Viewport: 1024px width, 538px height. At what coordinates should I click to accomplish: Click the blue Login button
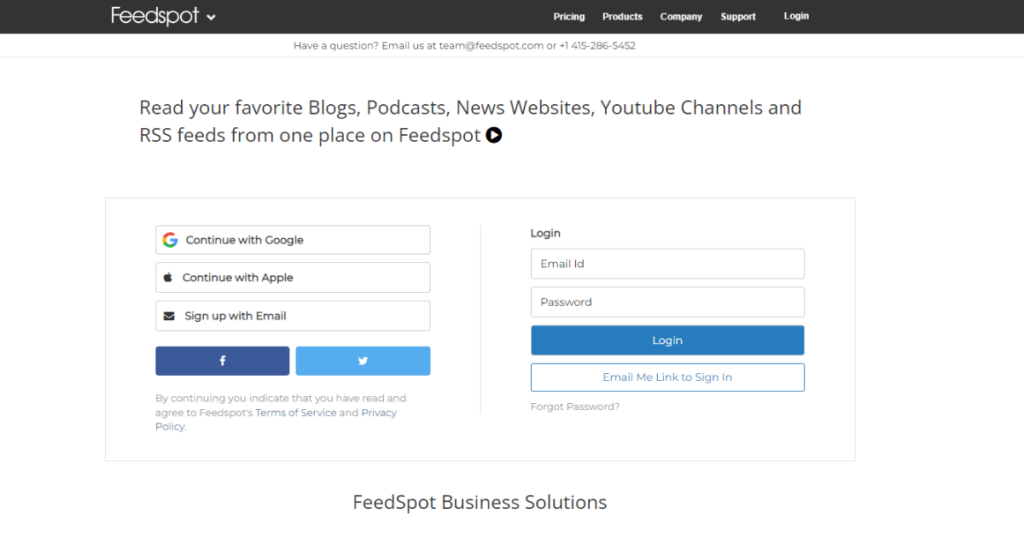click(x=667, y=340)
